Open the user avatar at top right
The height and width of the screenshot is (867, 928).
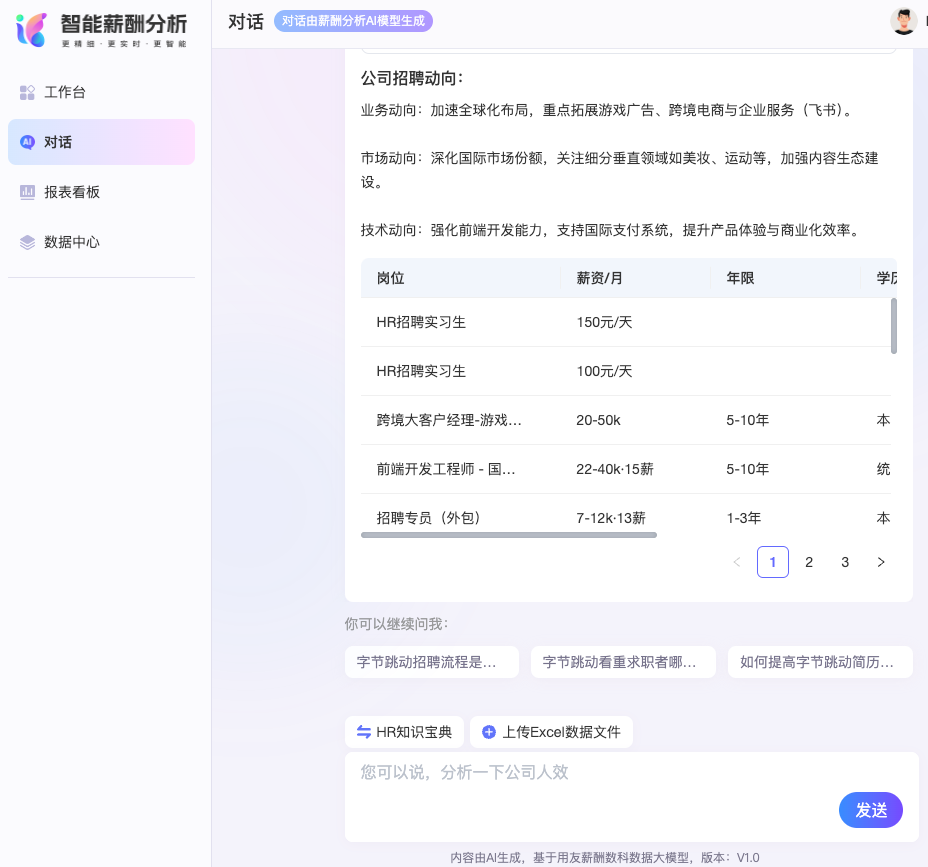[x=904, y=20]
